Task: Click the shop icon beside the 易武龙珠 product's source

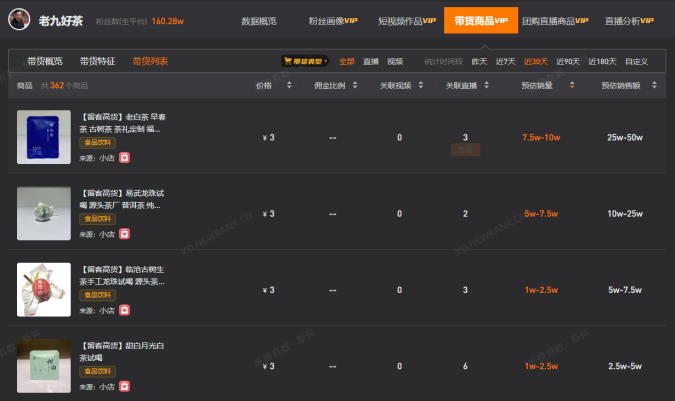Action: [124, 234]
